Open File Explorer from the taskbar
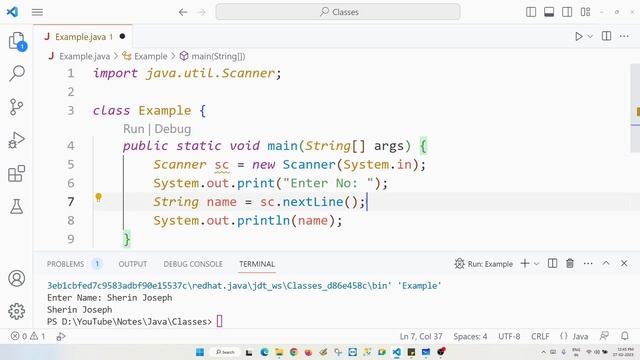 coord(279,352)
